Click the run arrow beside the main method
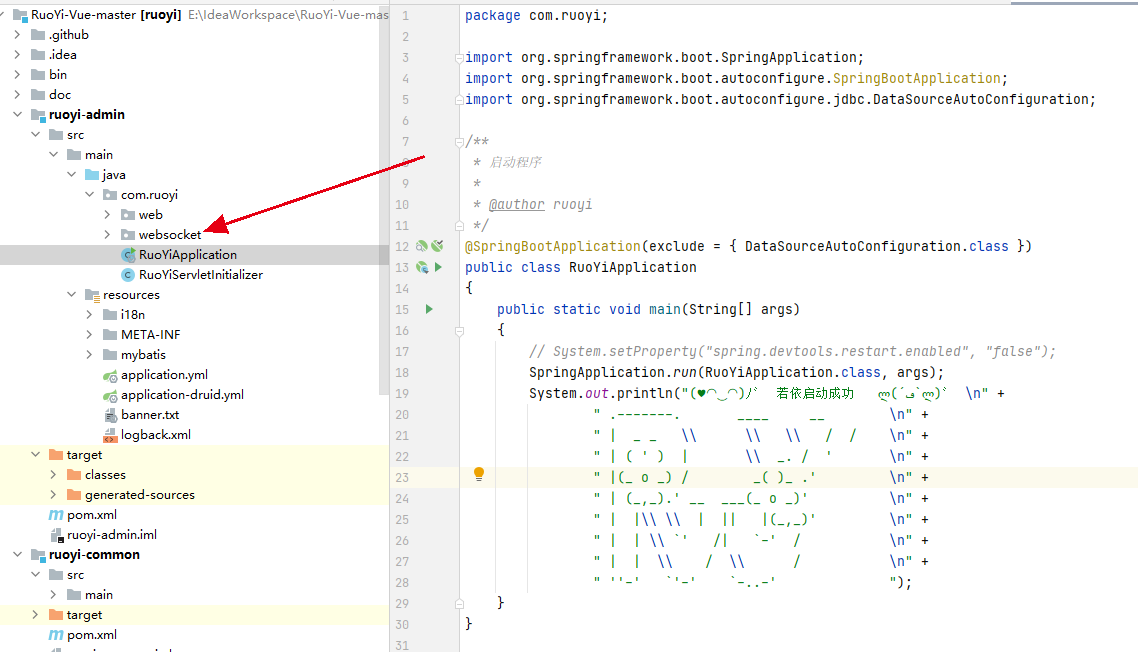1138x652 pixels. (x=429, y=309)
